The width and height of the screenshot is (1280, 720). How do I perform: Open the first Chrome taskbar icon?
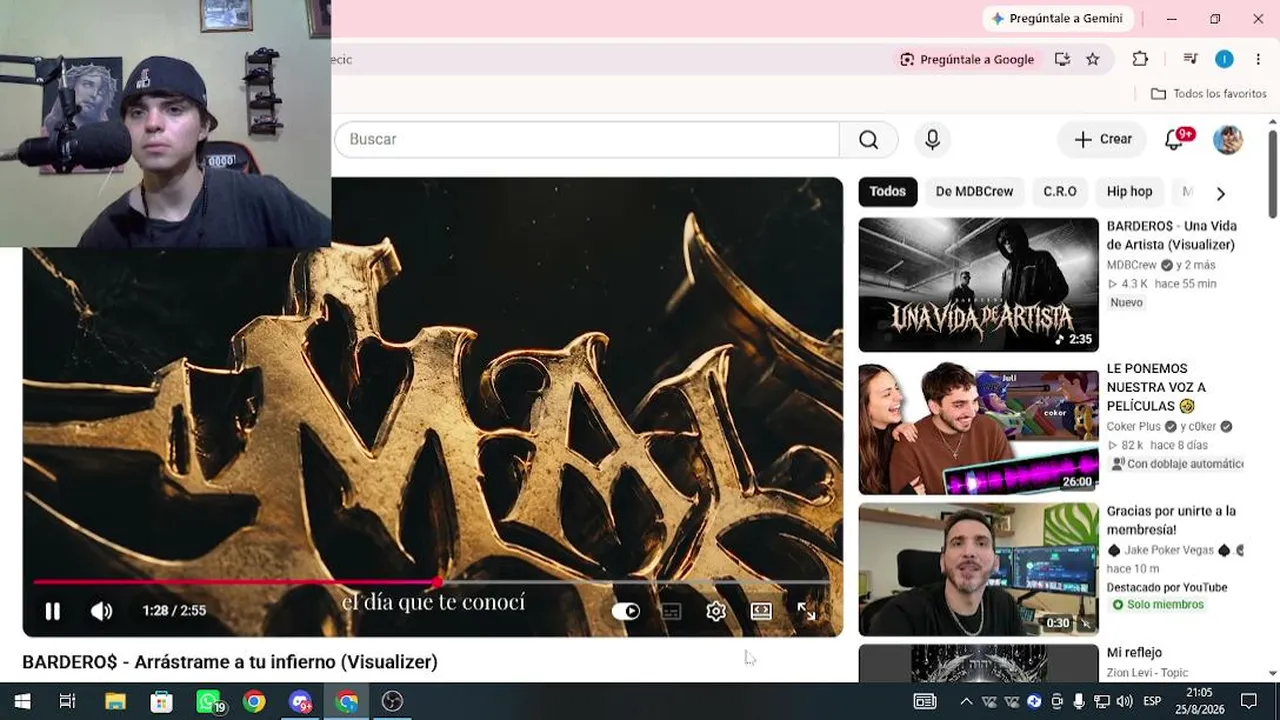[254, 701]
